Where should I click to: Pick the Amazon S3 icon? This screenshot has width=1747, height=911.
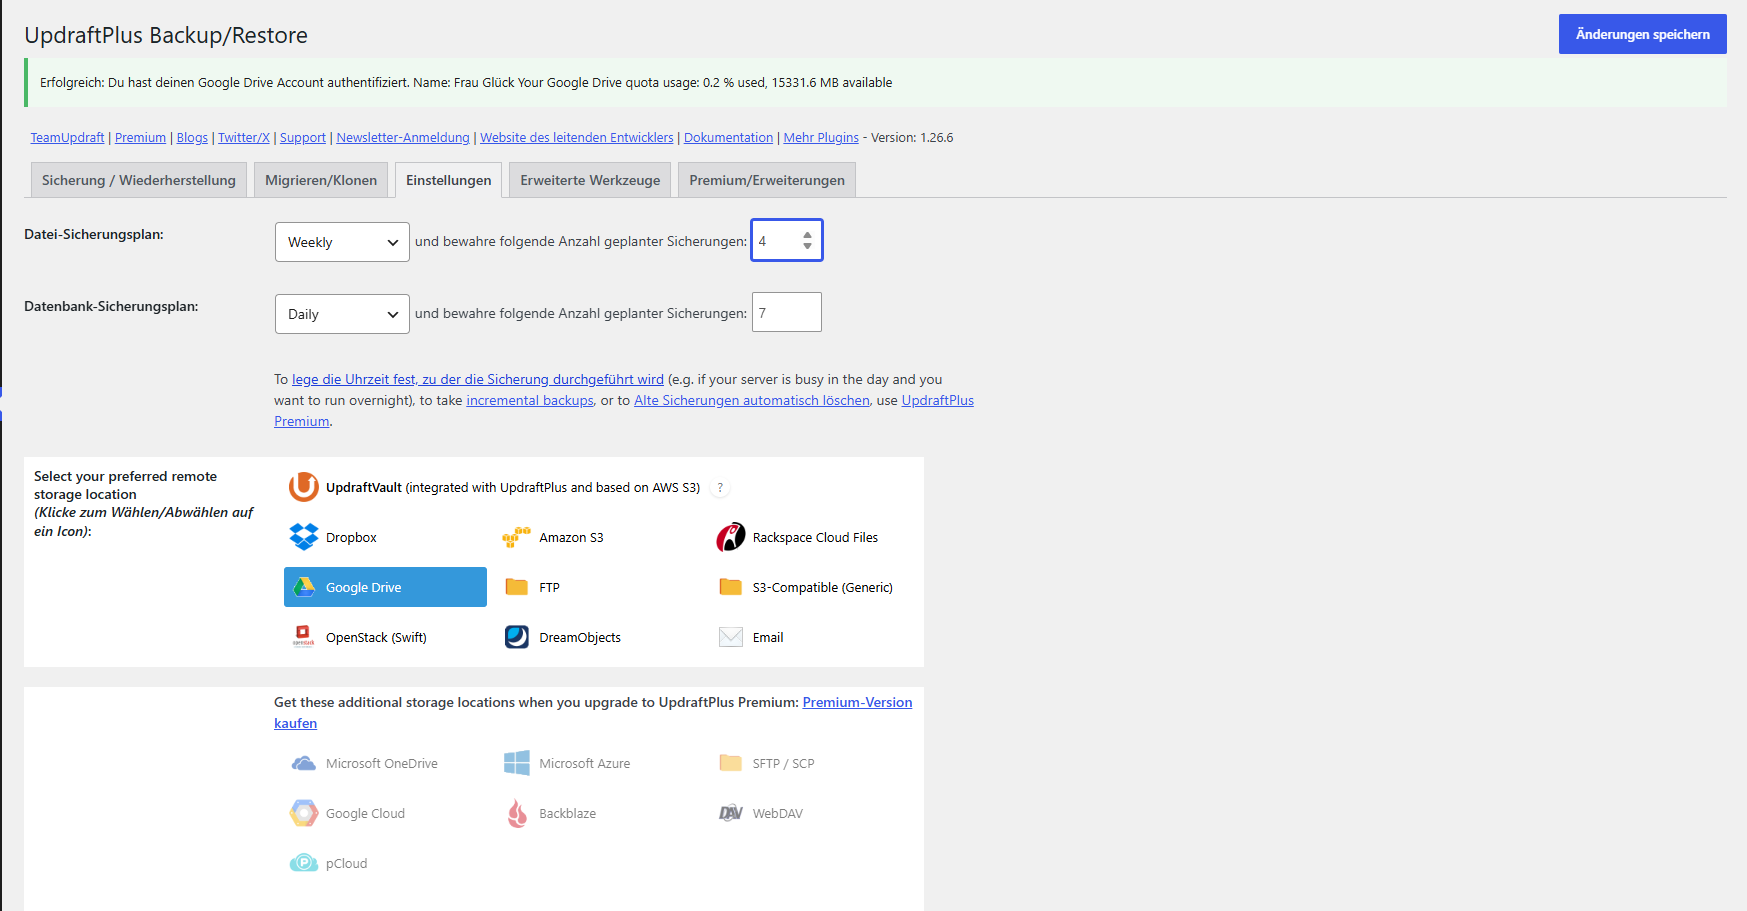point(516,537)
